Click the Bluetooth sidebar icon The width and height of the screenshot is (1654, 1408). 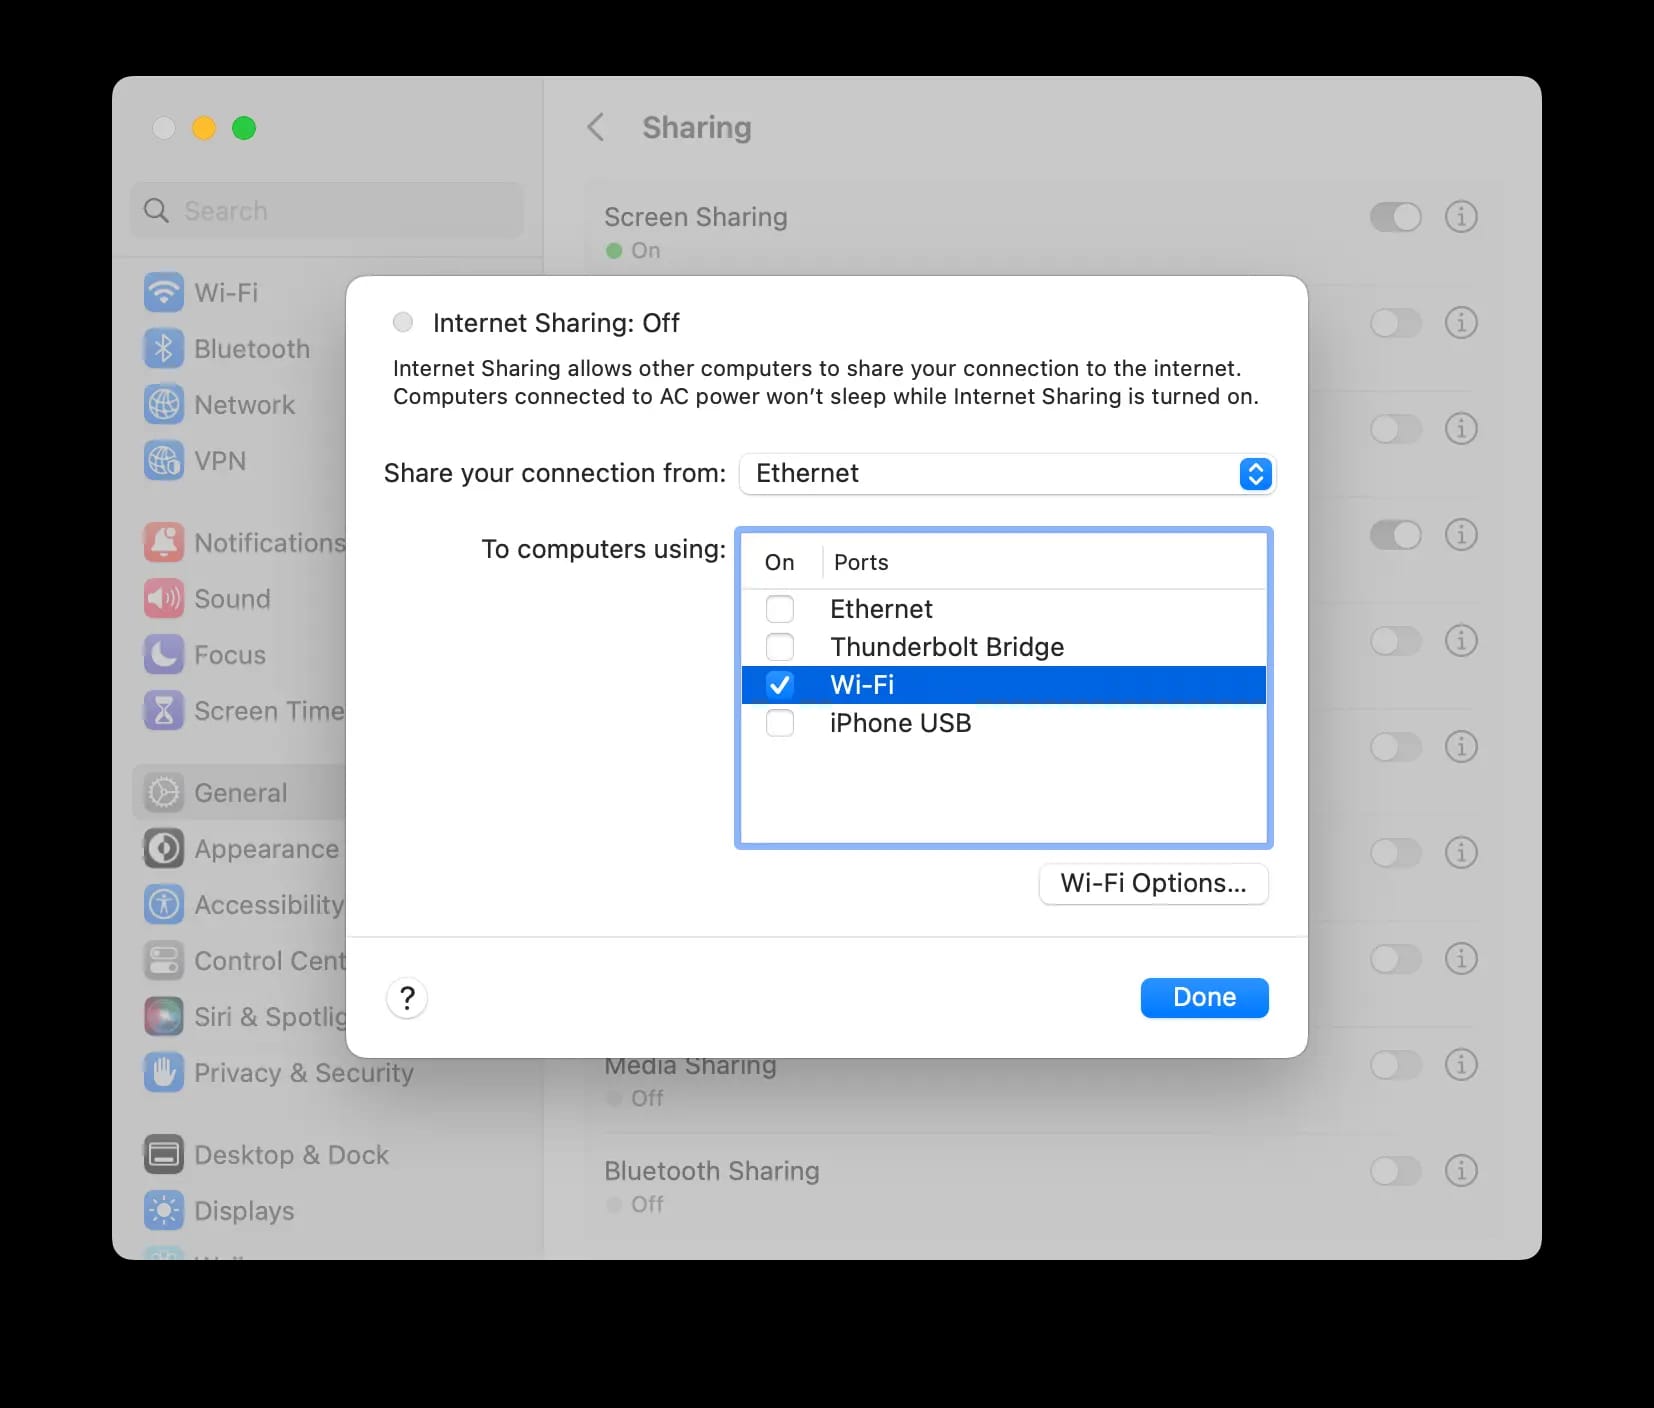(163, 349)
